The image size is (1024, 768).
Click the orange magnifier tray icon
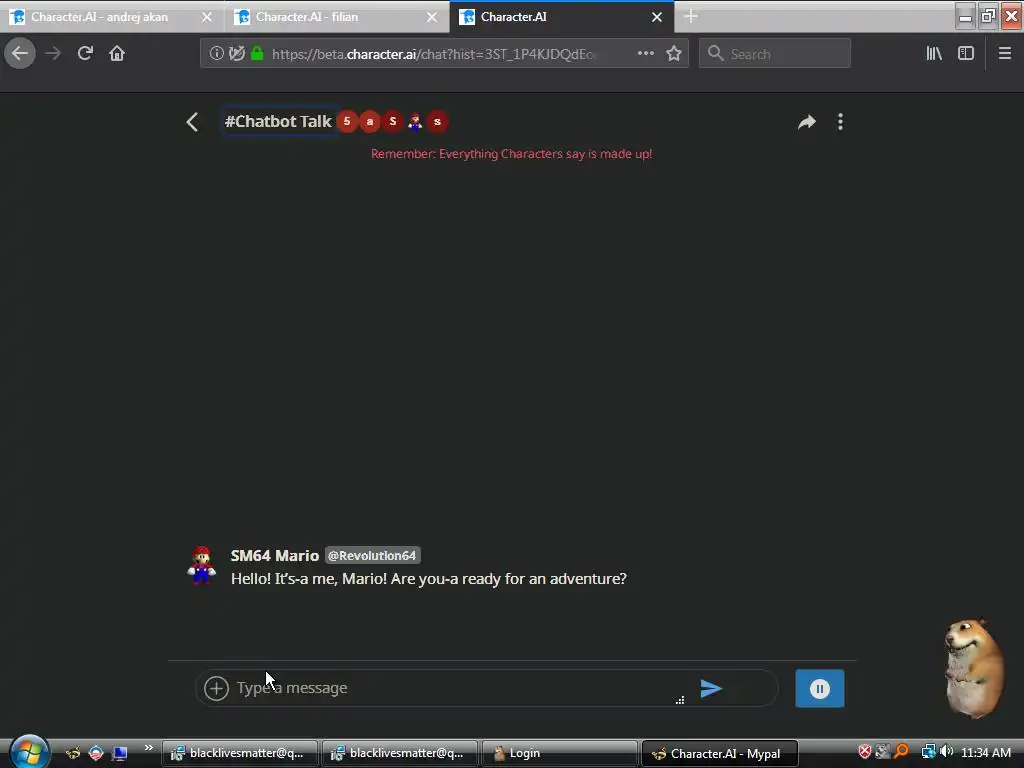tap(901, 752)
